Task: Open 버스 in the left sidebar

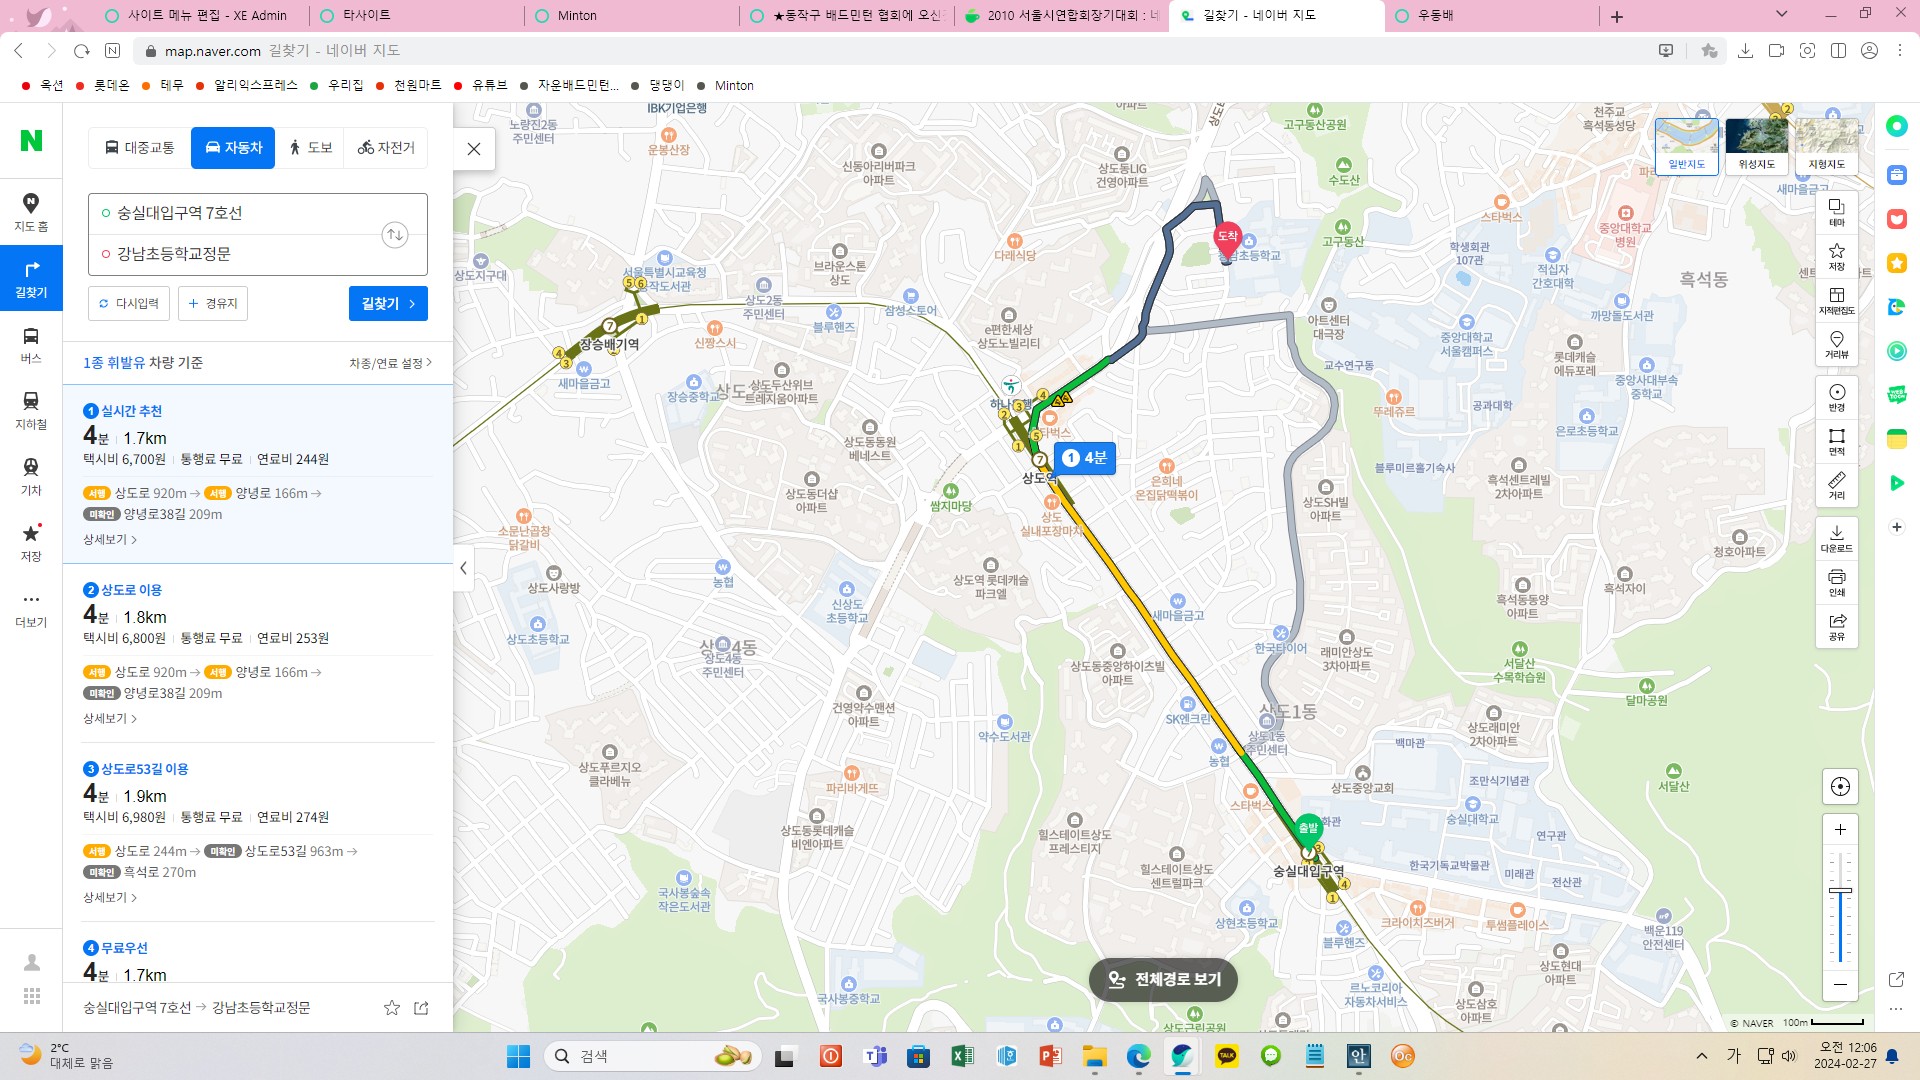Action: (31, 344)
